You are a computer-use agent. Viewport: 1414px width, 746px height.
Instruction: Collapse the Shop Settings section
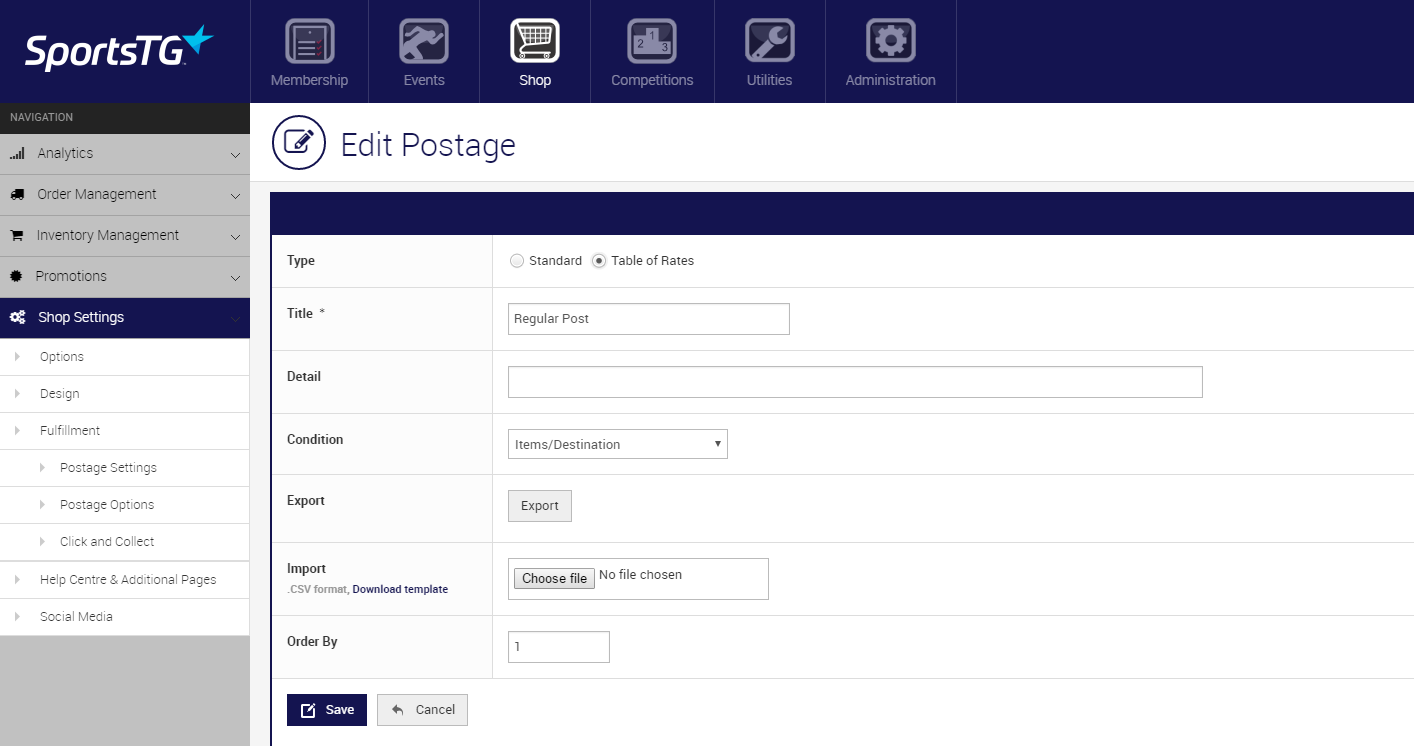(235, 318)
